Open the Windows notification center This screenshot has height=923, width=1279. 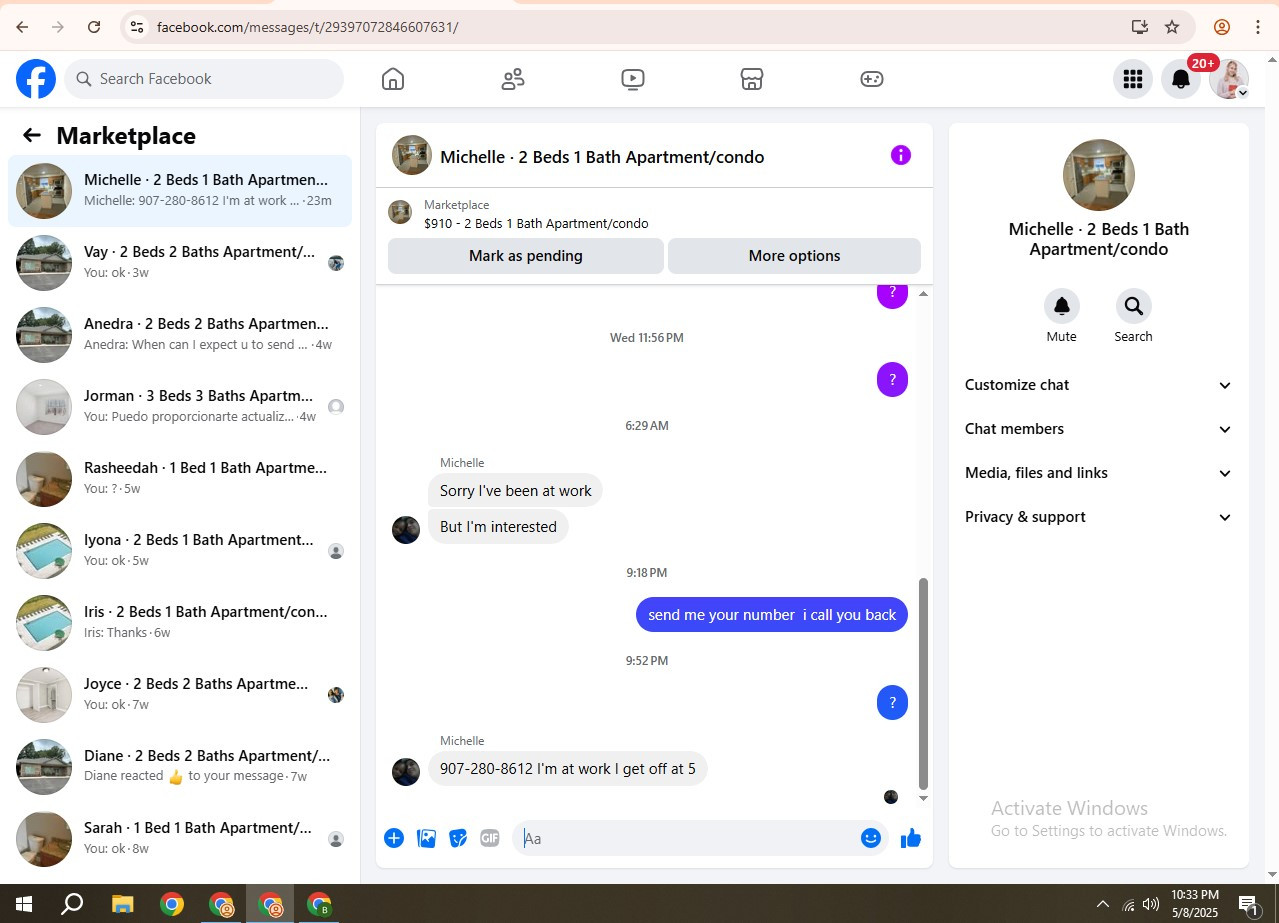(x=1249, y=906)
